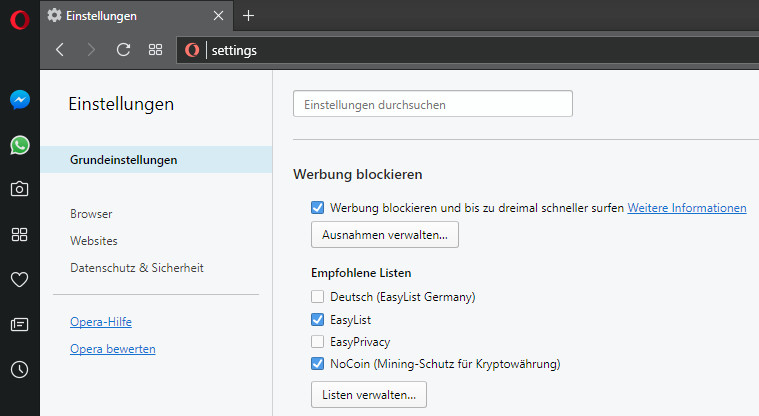Click the gear icon on the Einstellungen tab
This screenshot has width=759, height=416.
(x=54, y=15)
